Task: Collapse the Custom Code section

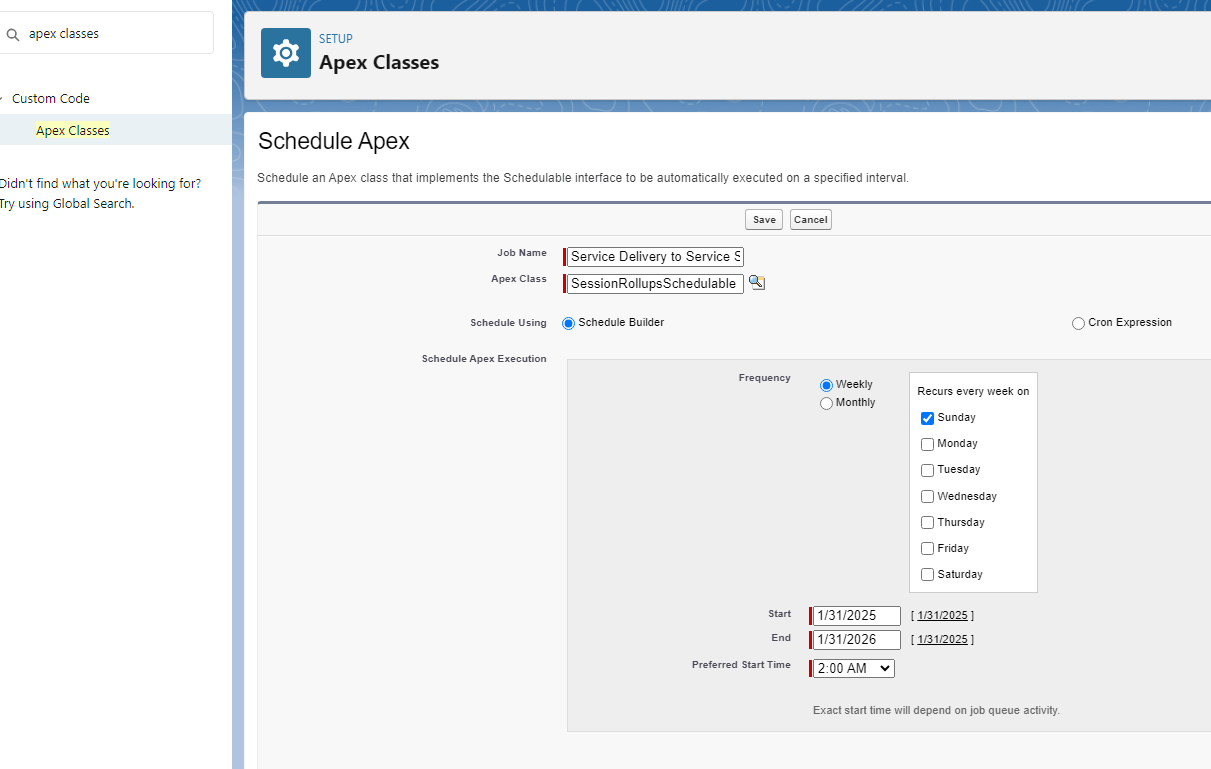Action: click(3, 99)
